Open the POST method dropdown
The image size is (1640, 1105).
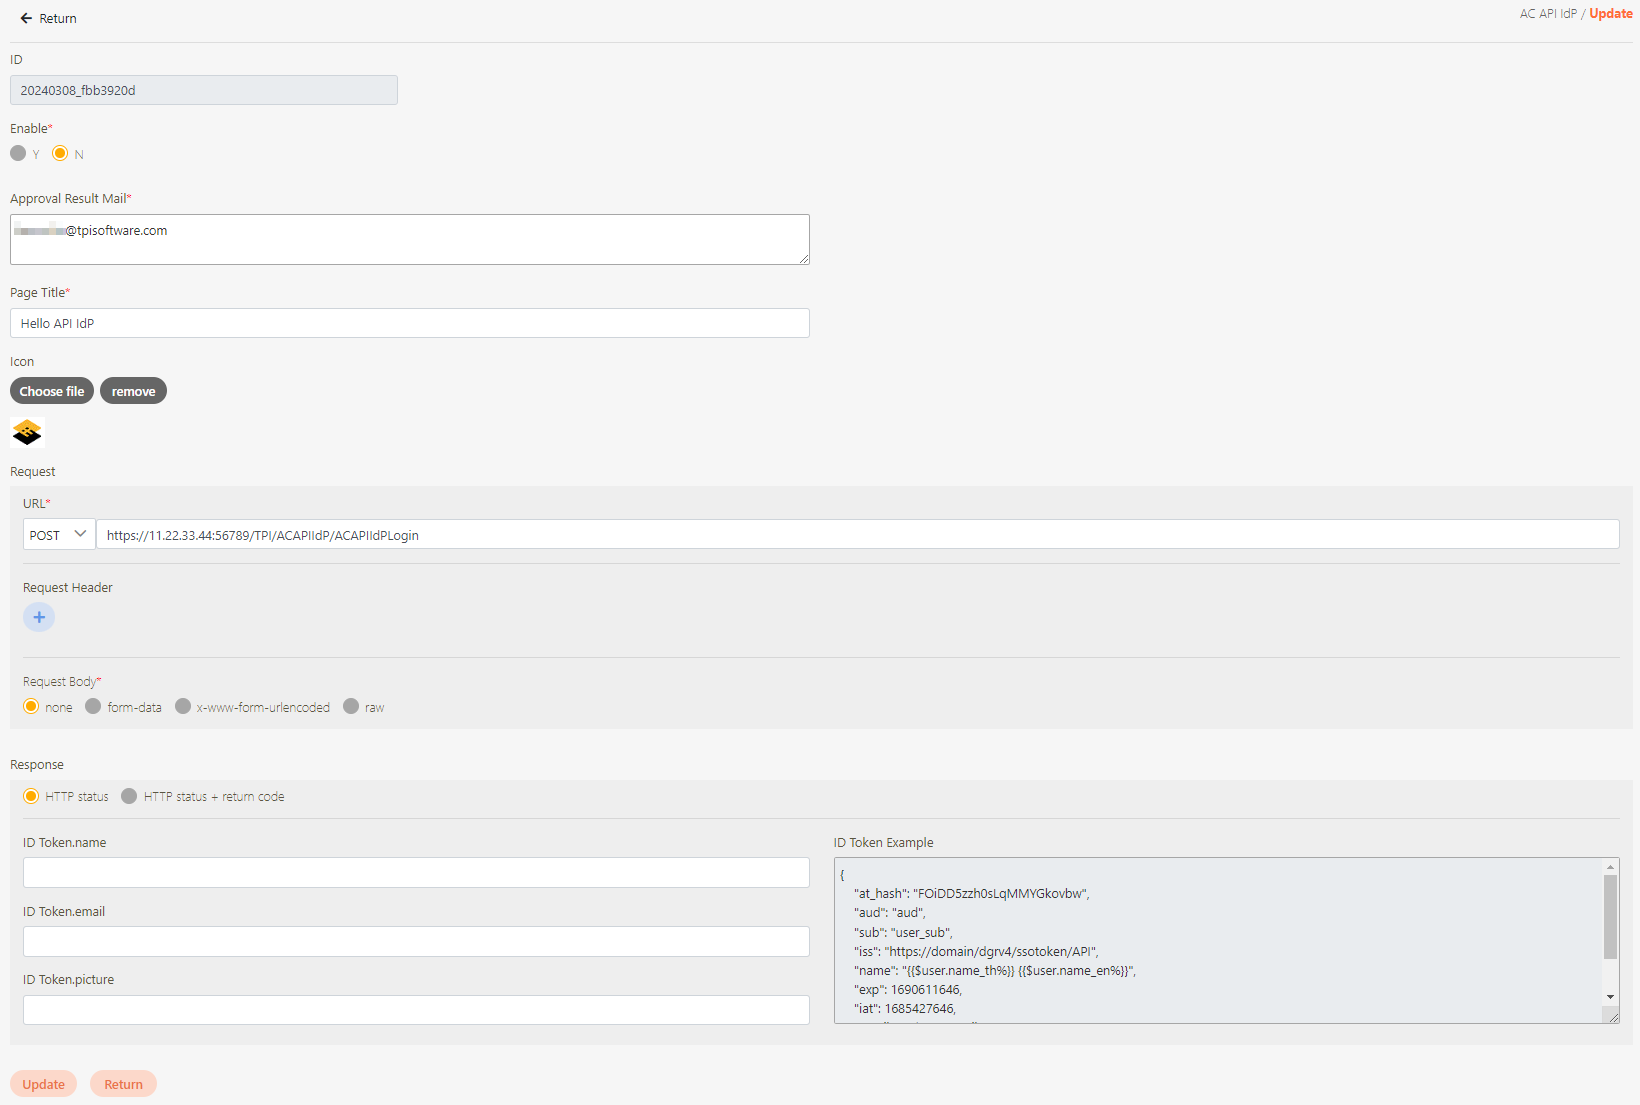tap(59, 534)
